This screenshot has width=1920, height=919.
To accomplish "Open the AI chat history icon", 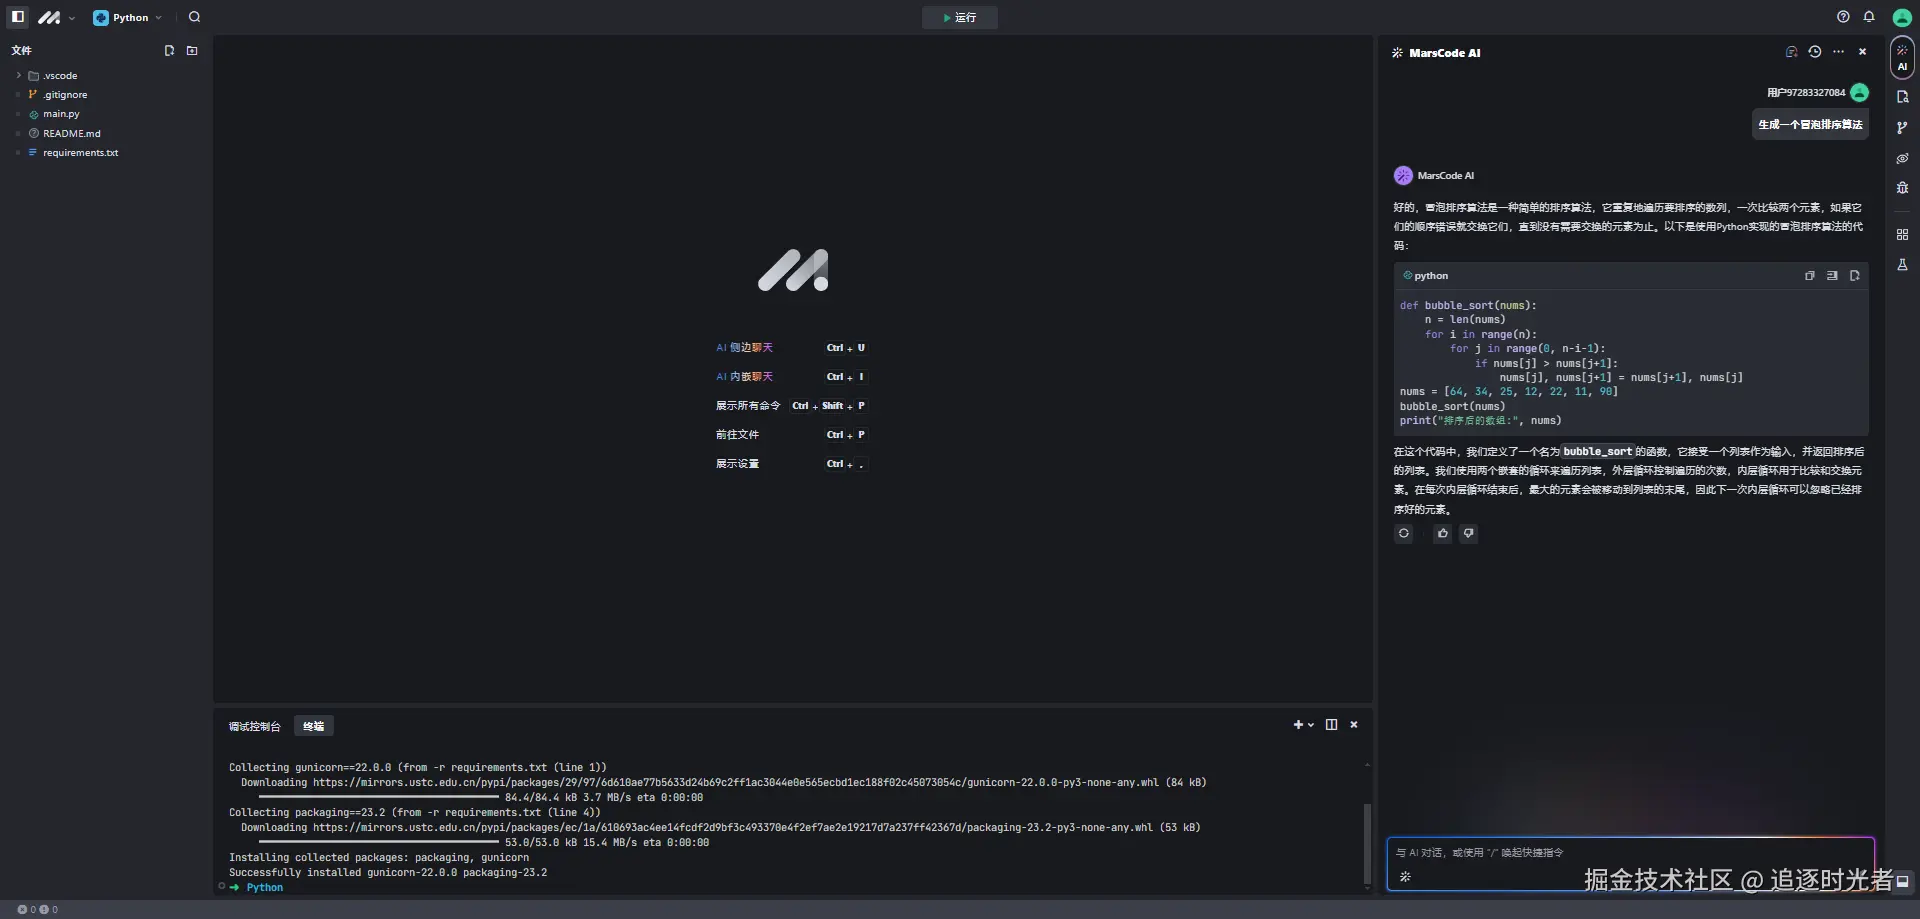I will click(x=1815, y=52).
